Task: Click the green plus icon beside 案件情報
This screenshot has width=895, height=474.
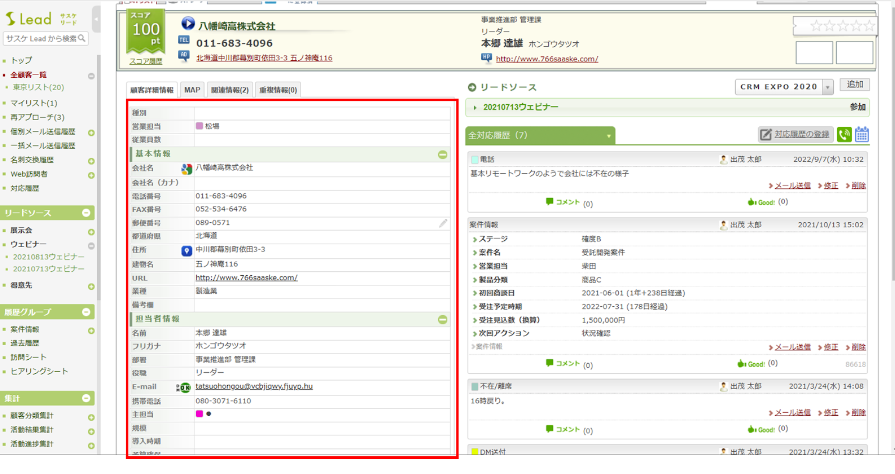Action: [91, 329]
